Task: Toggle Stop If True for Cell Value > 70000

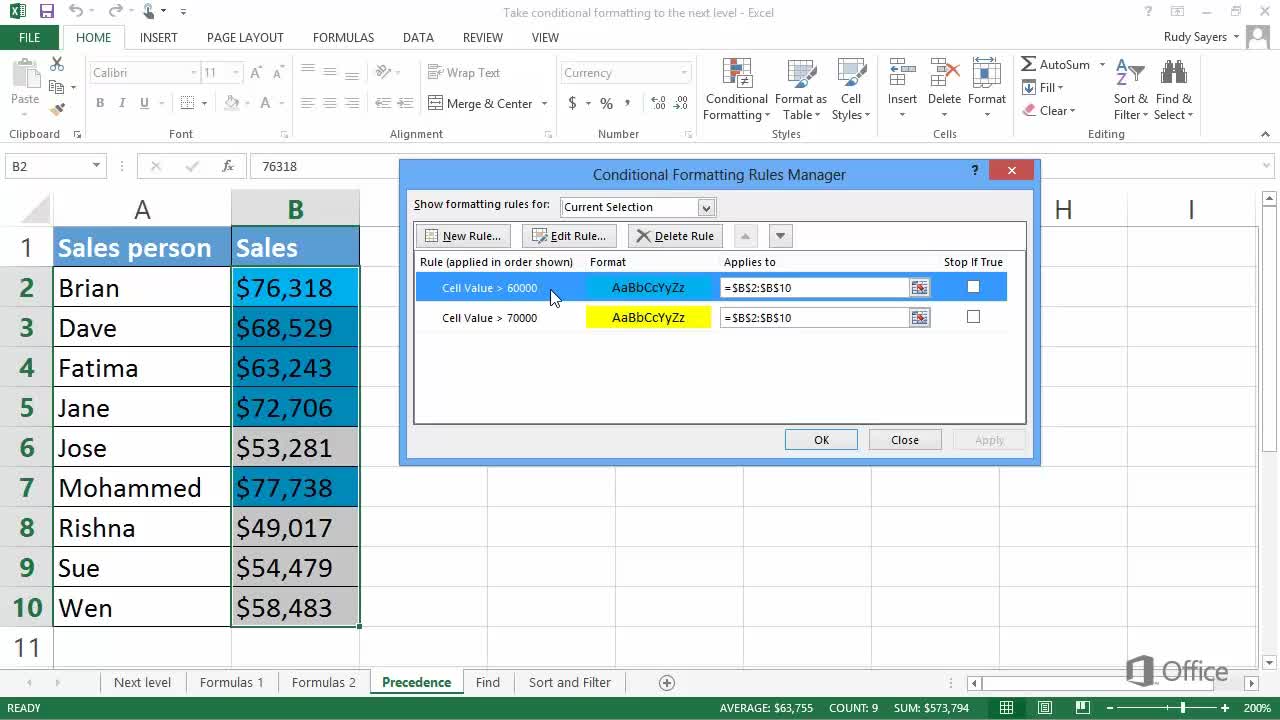Action: point(973,317)
